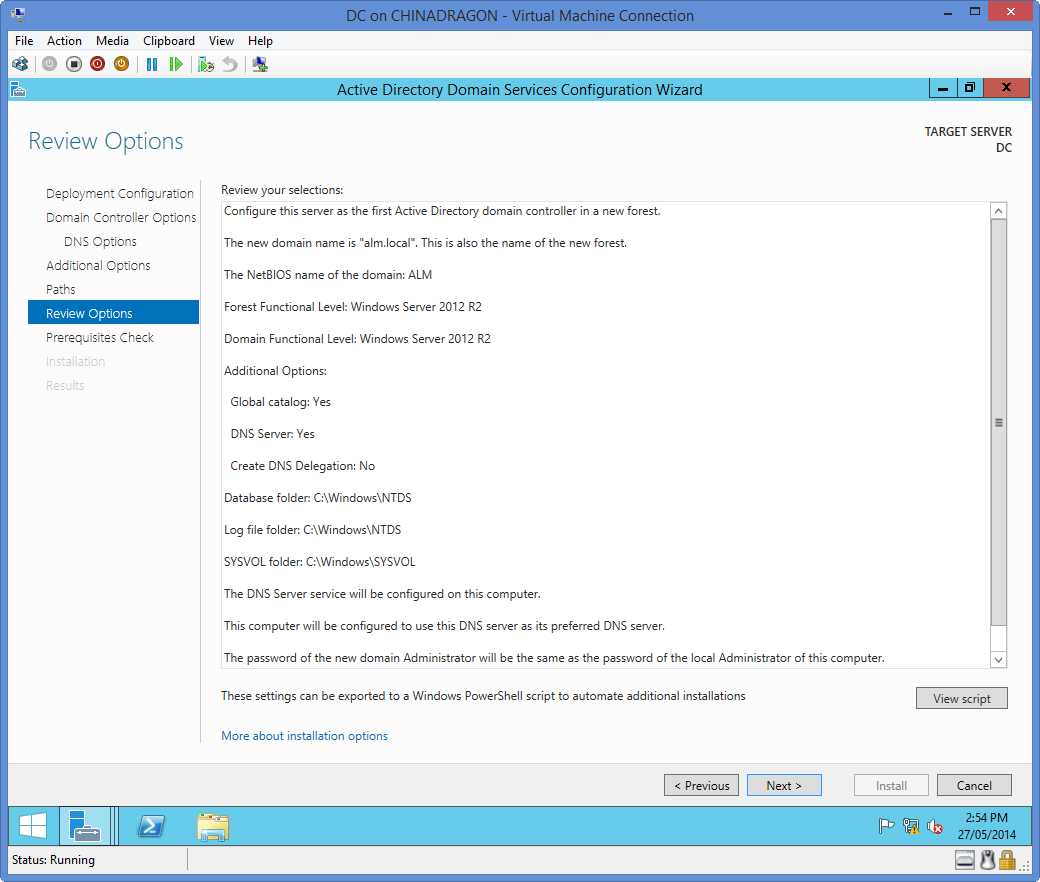The height and width of the screenshot is (882, 1040).
Task: Click the Turn Off VM toolbar icon
Action: pos(74,64)
